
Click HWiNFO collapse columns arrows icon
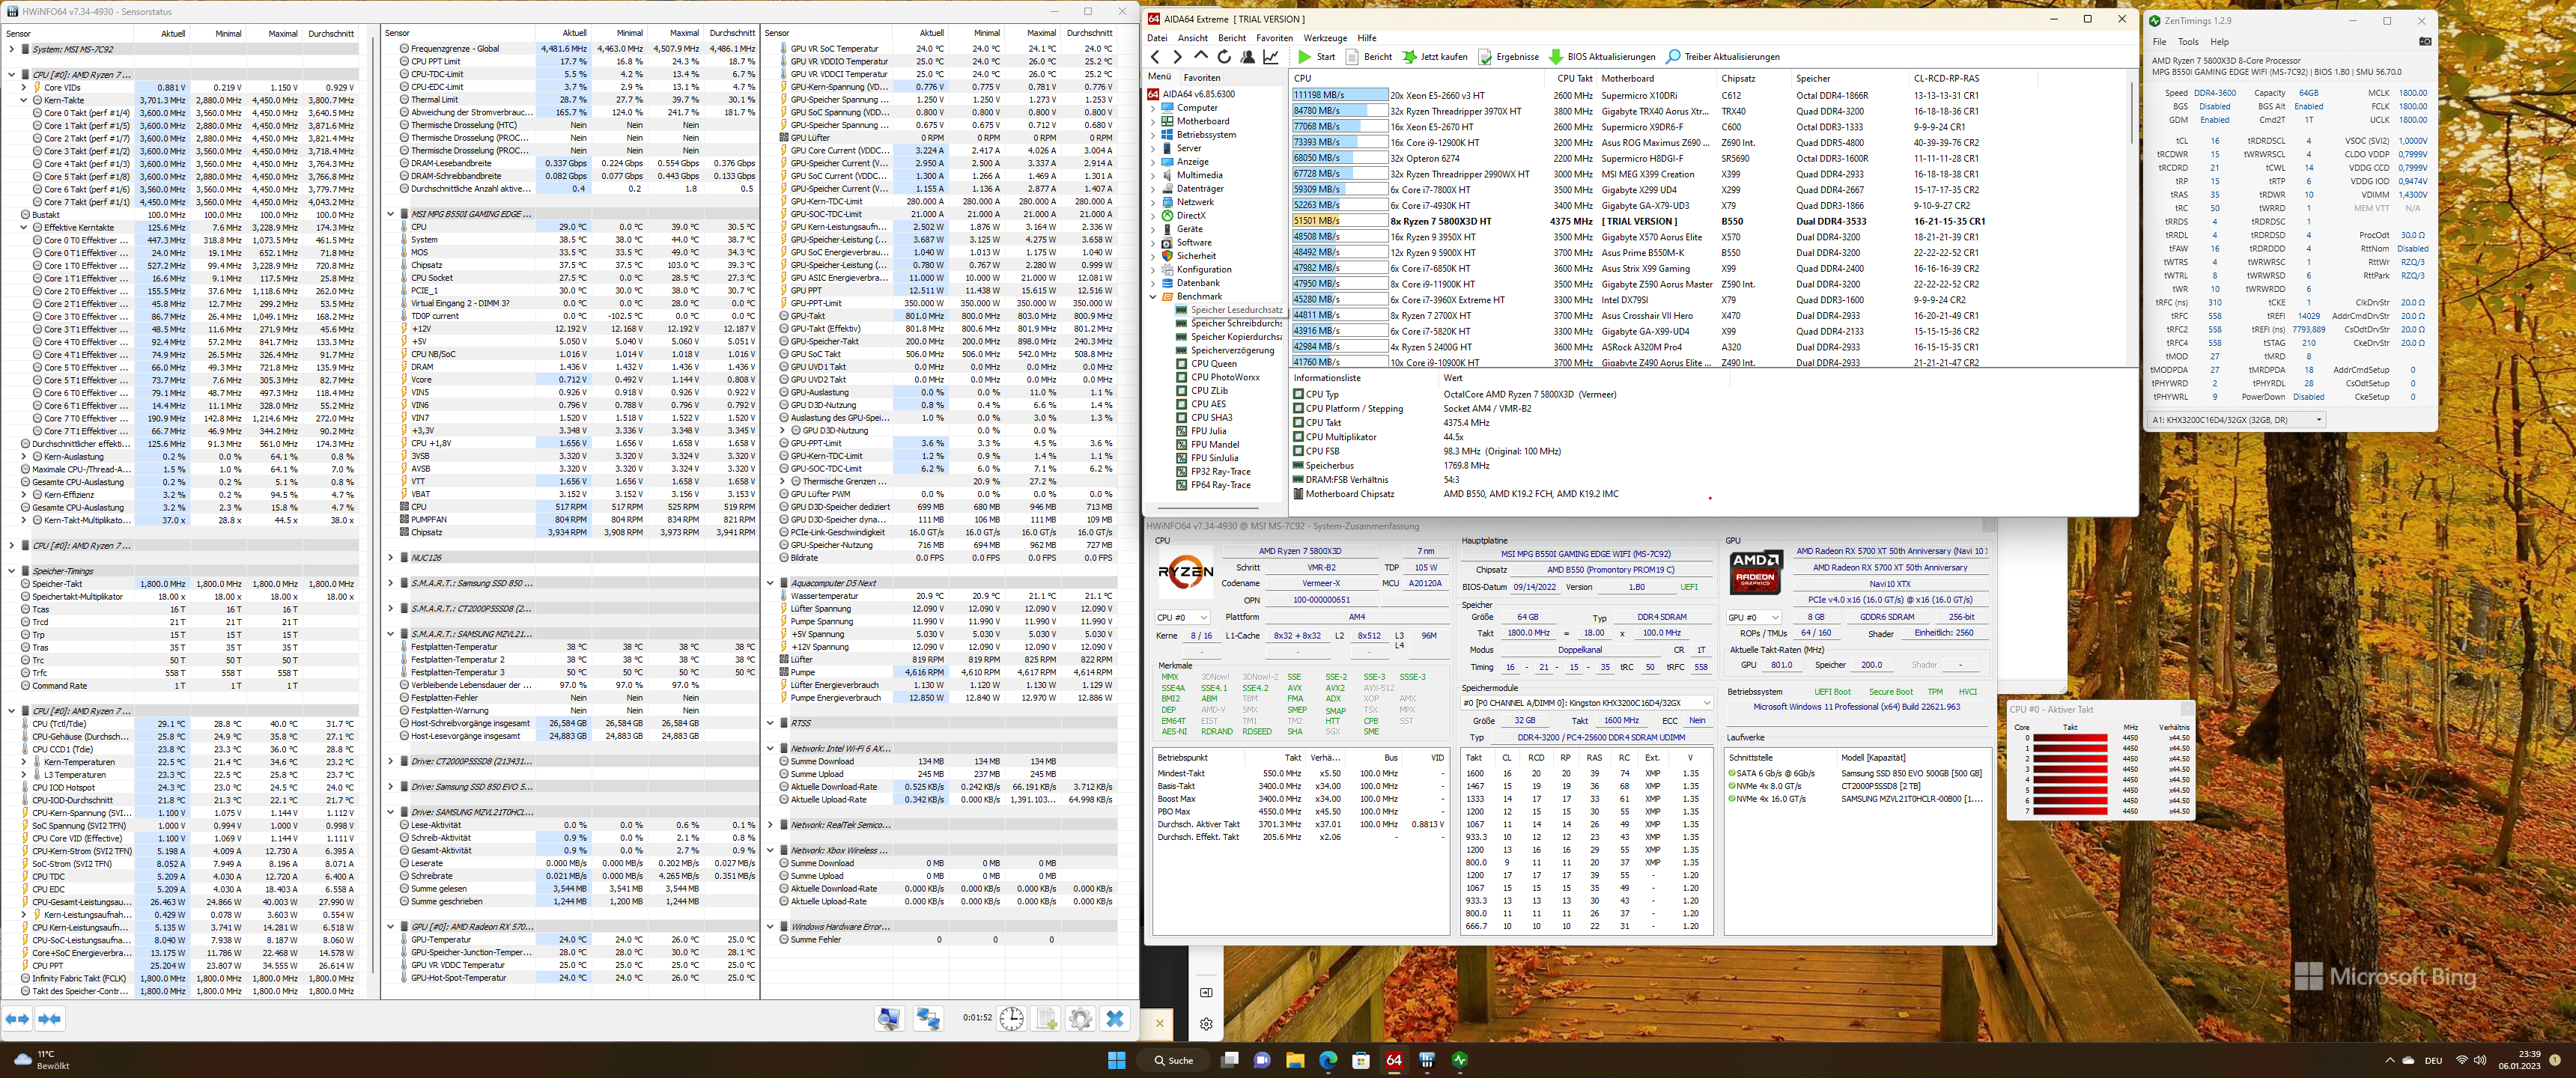pos(49,1019)
